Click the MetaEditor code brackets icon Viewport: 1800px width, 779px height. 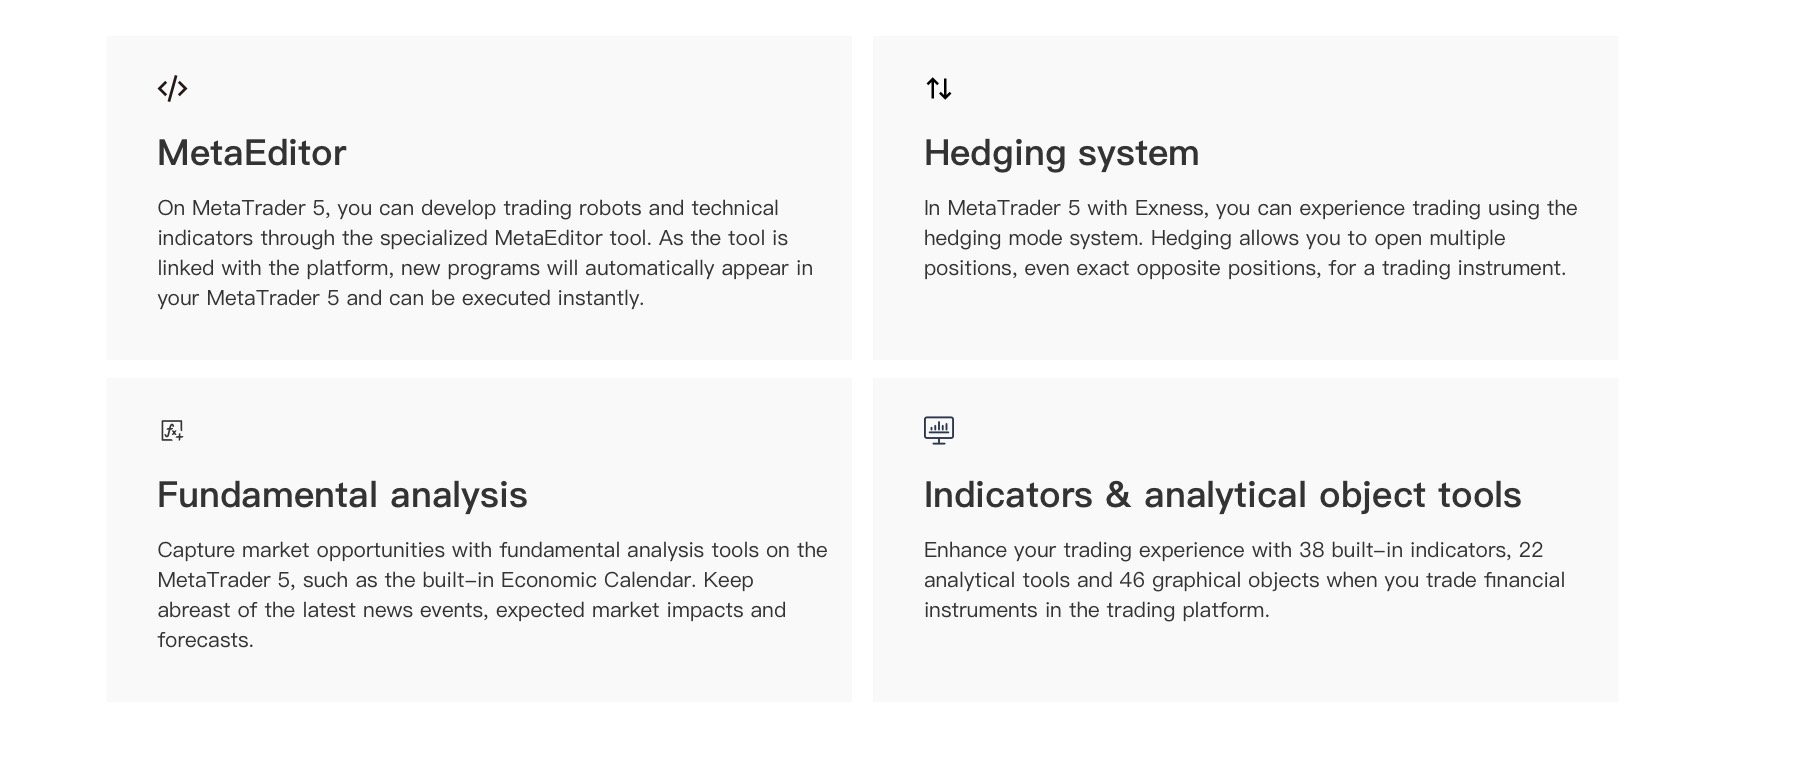pos(172,88)
